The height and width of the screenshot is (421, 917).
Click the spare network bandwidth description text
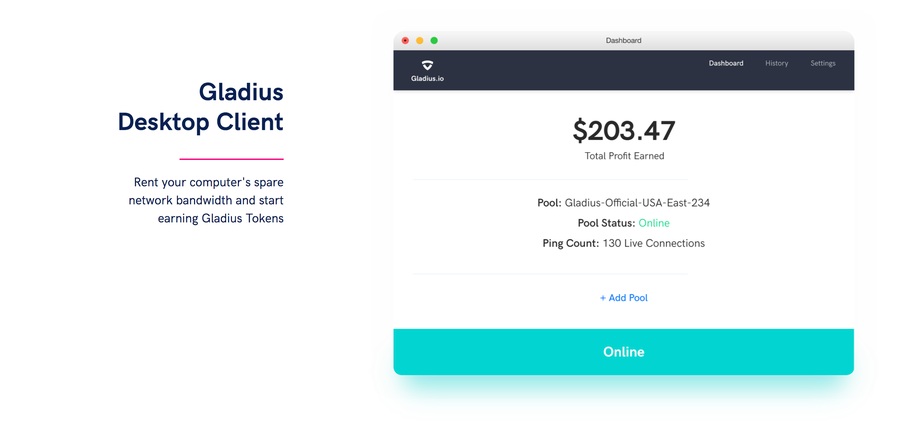(206, 200)
